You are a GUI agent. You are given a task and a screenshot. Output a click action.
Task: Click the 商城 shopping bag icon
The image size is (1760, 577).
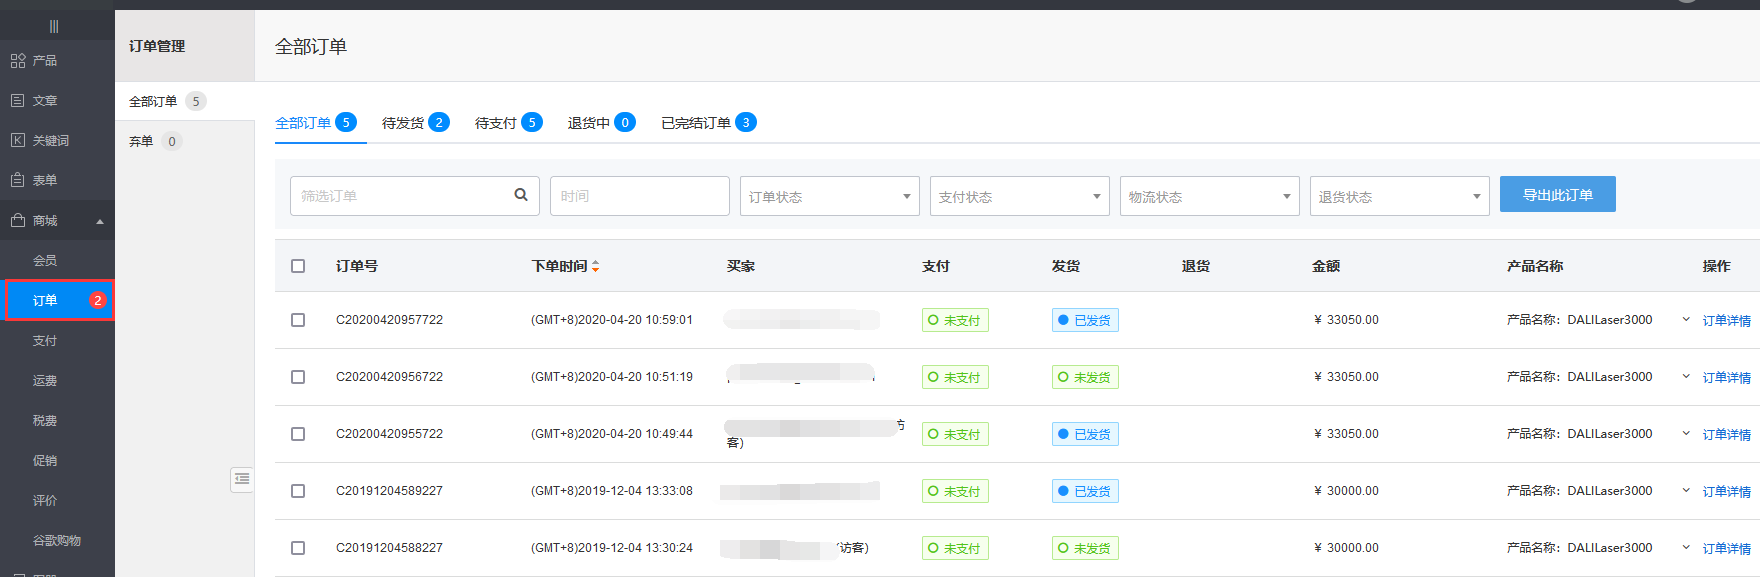18,221
